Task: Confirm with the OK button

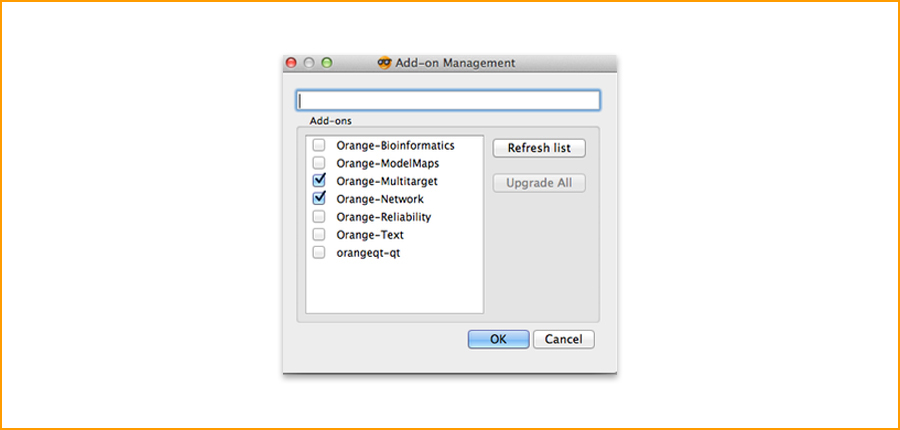Action: [498, 339]
